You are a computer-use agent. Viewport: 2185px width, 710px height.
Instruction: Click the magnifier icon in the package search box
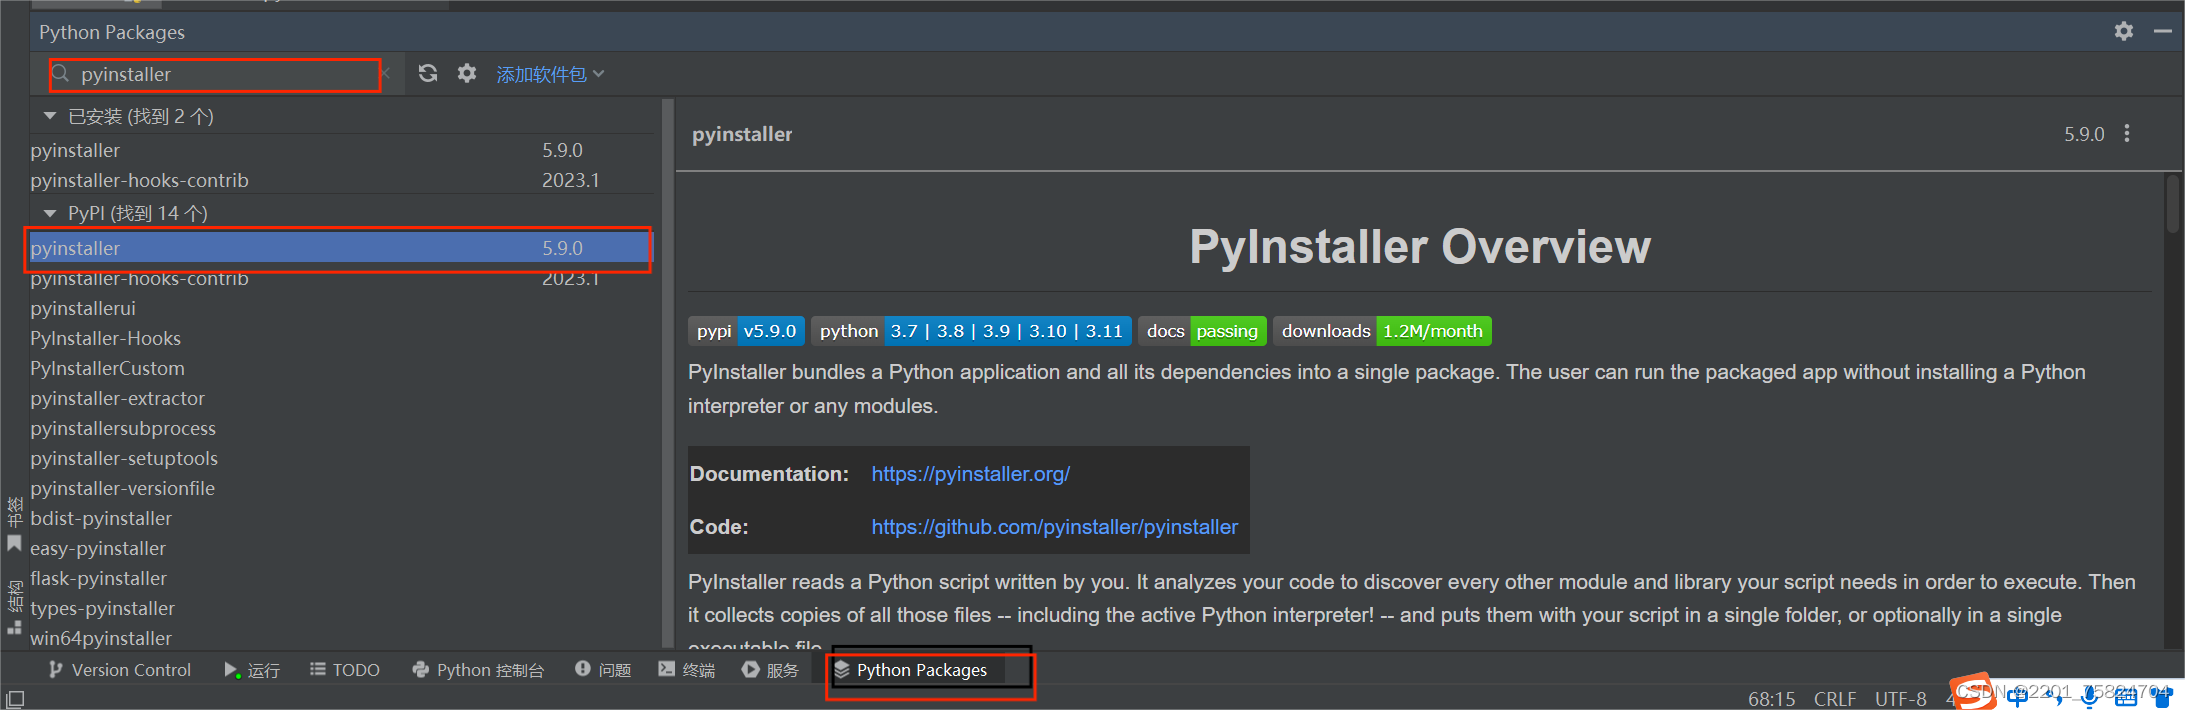click(61, 74)
